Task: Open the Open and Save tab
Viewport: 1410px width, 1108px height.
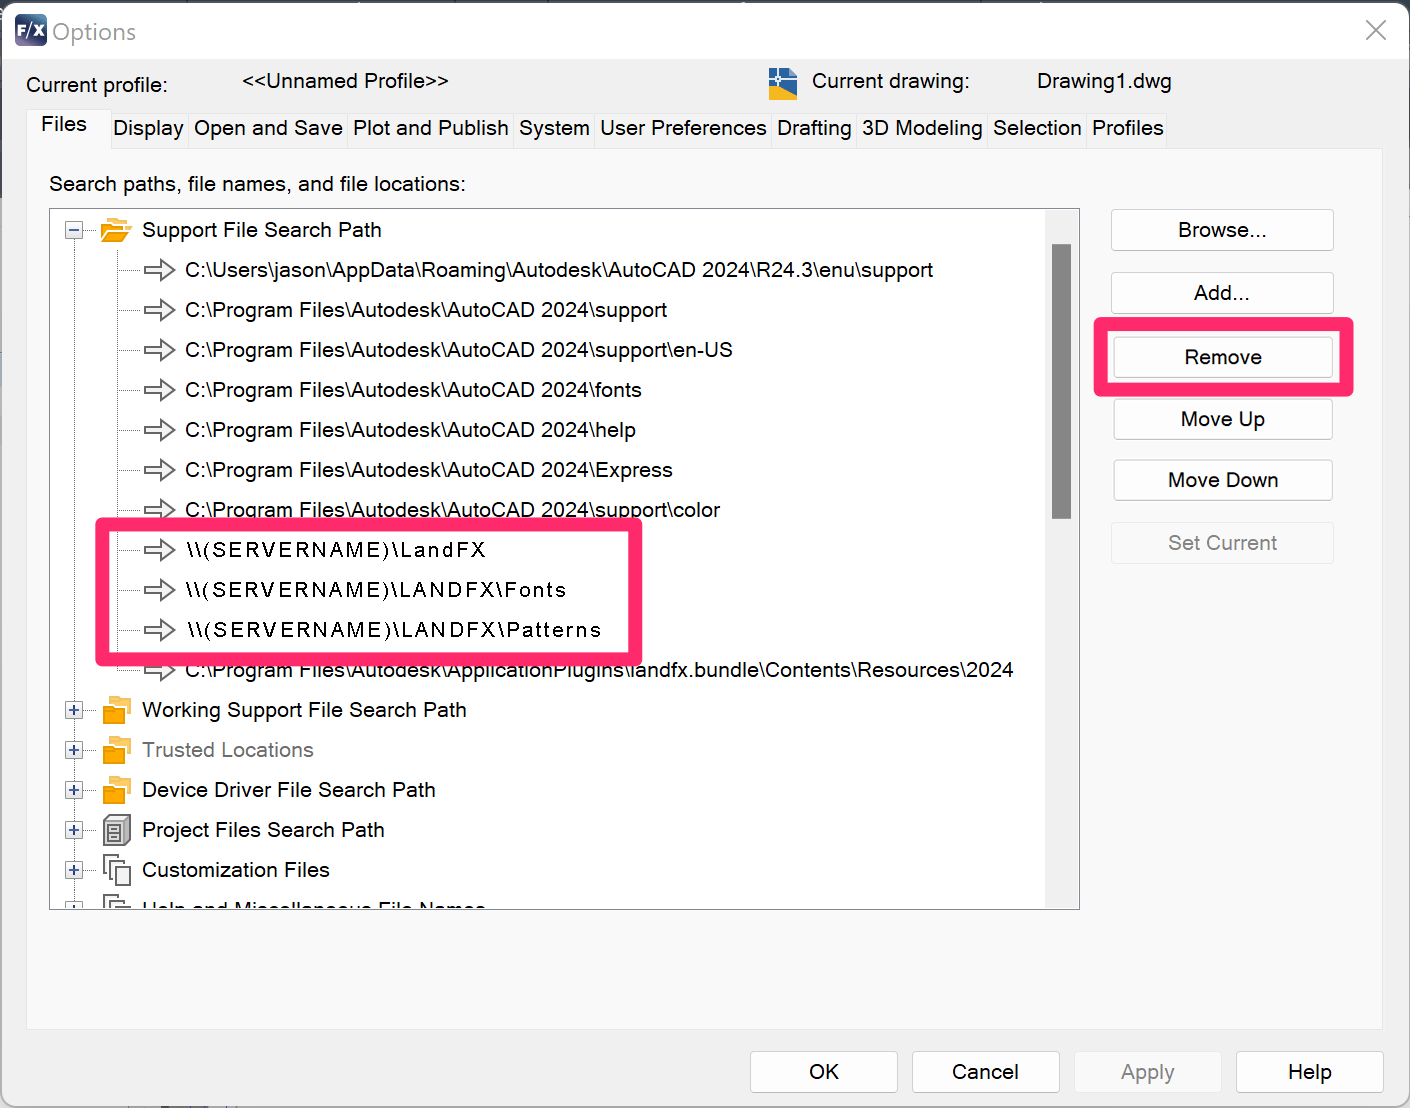Action: tap(268, 128)
